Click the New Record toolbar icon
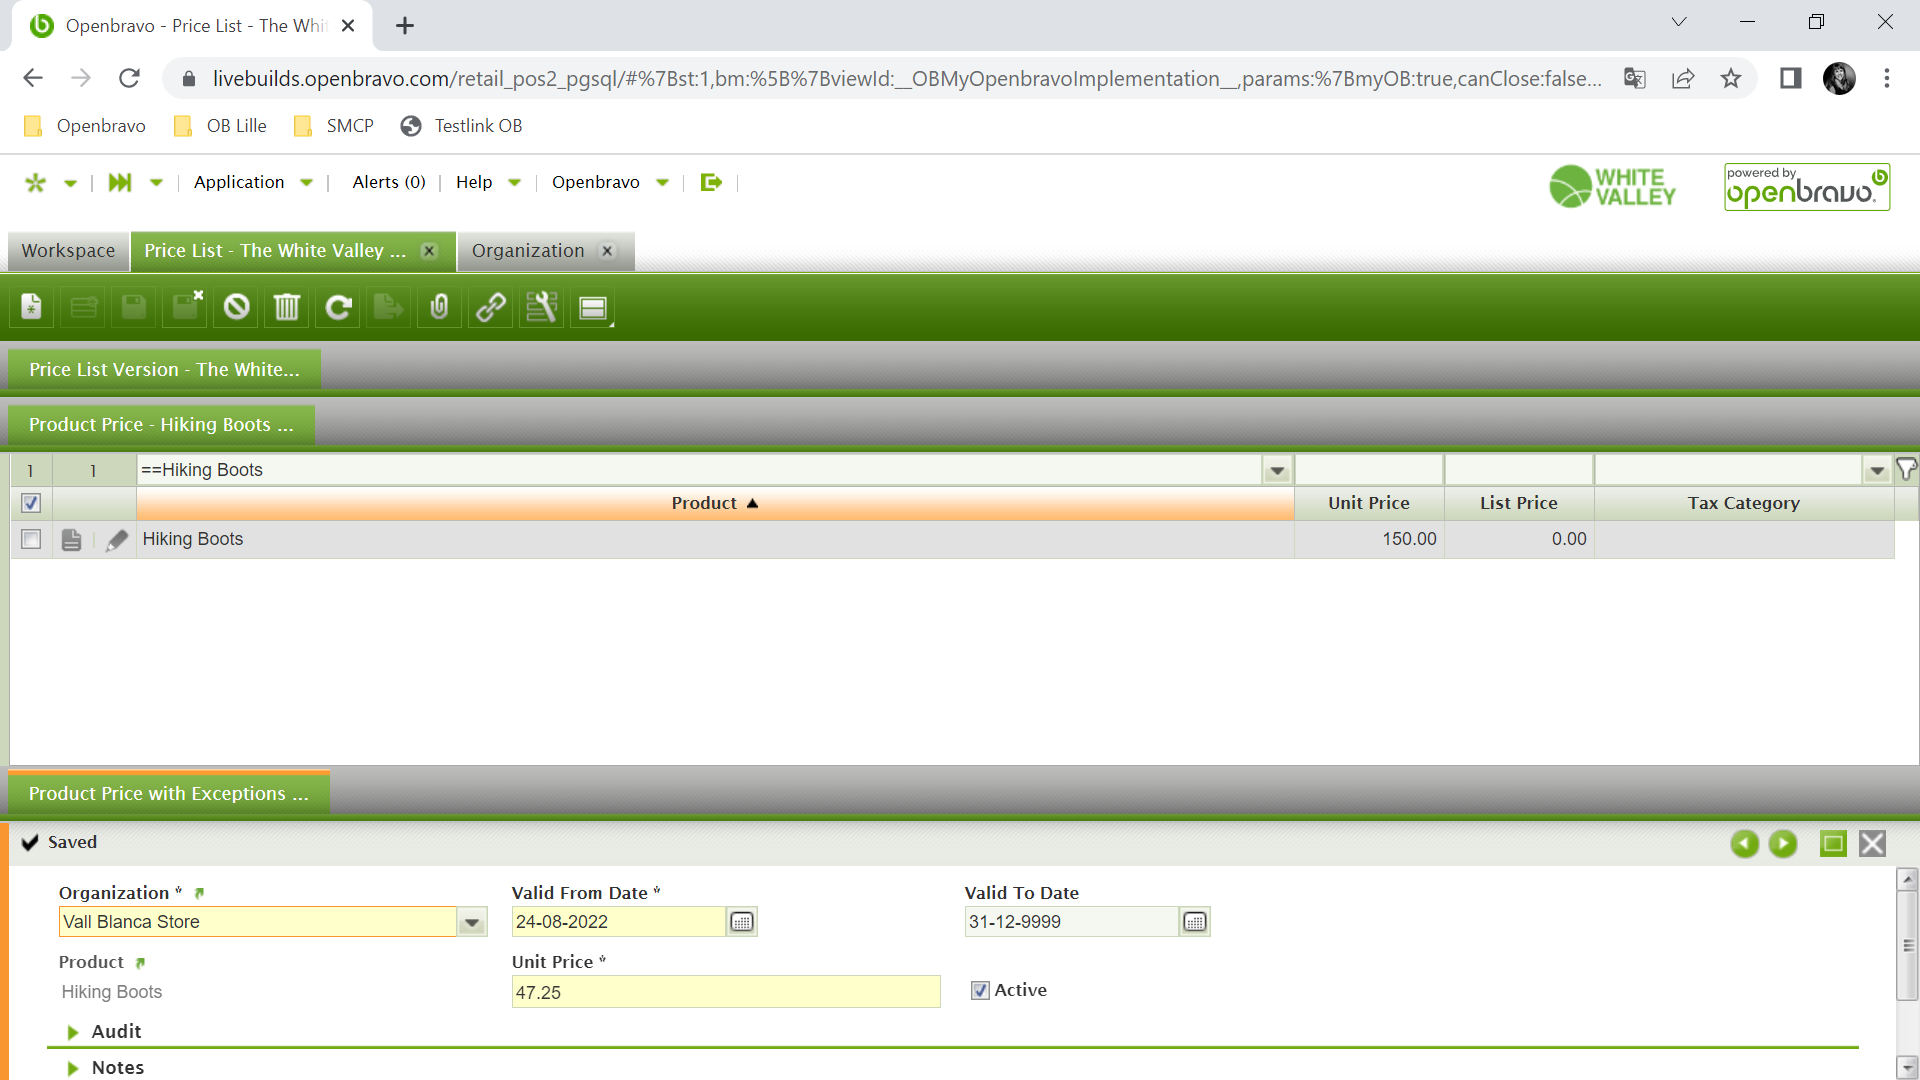Image resolution: width=1920 pixels, height=1080 pixels. point(32,307)
